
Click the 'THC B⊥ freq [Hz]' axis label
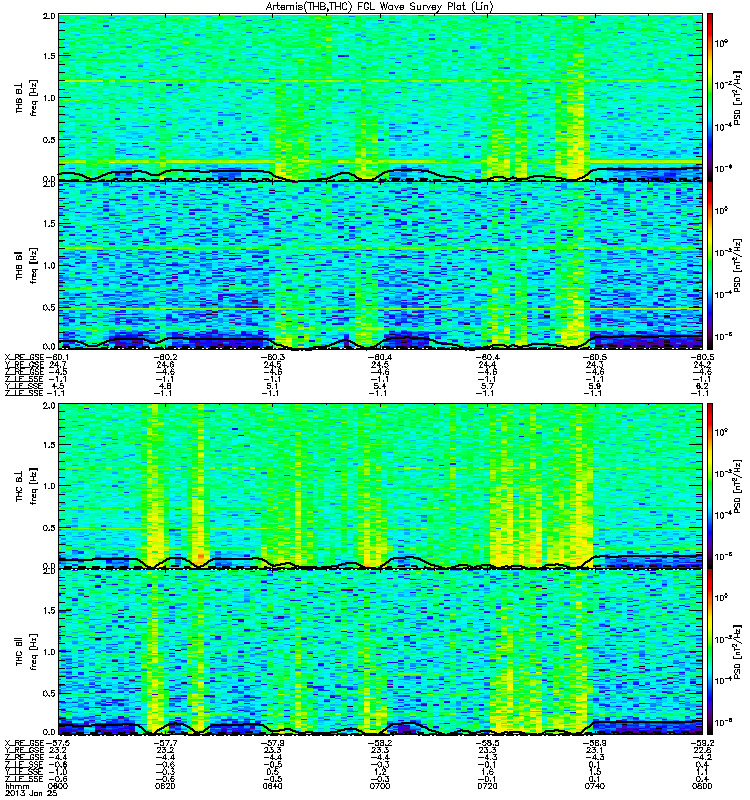point(26,486)
